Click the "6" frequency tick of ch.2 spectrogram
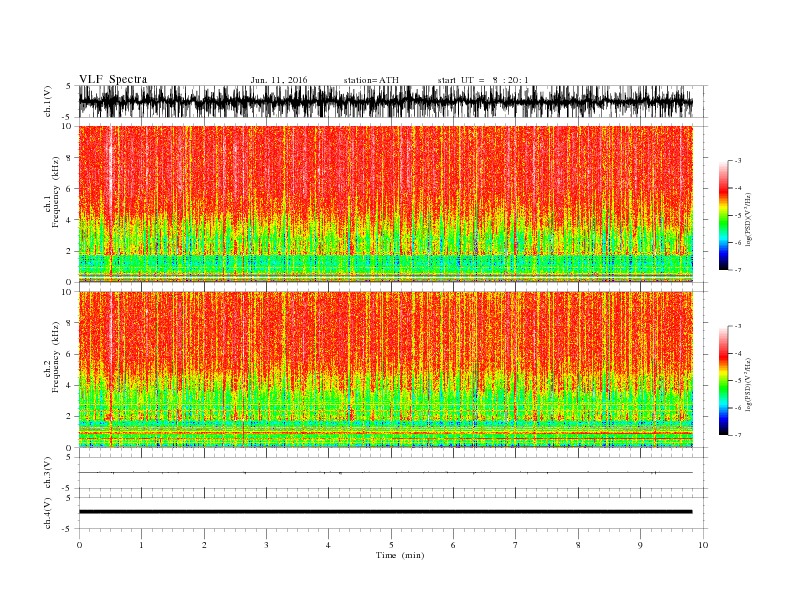792x612 pixels. point(70,354)
